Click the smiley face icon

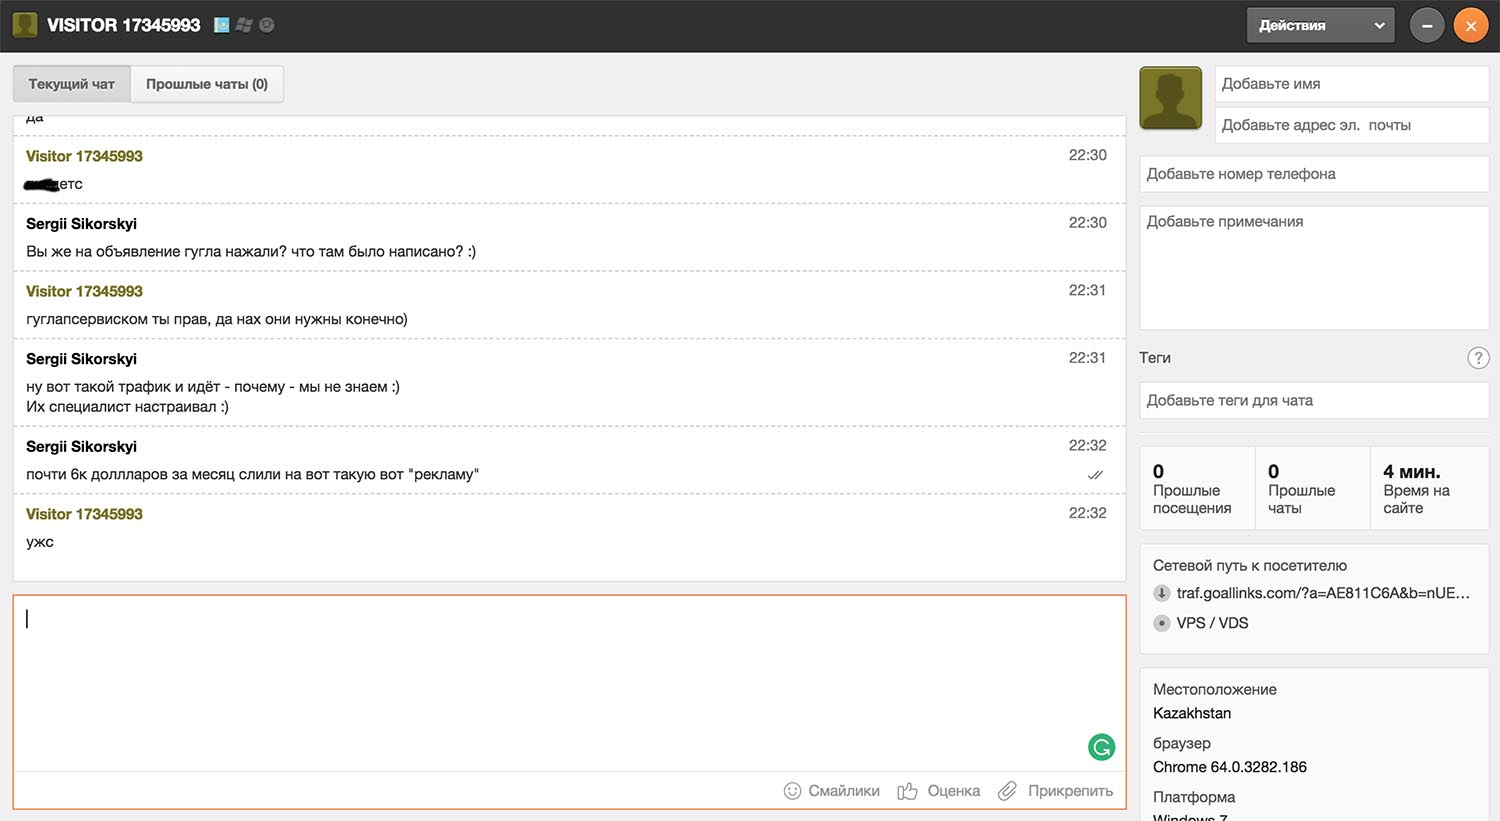coord(792,791)
